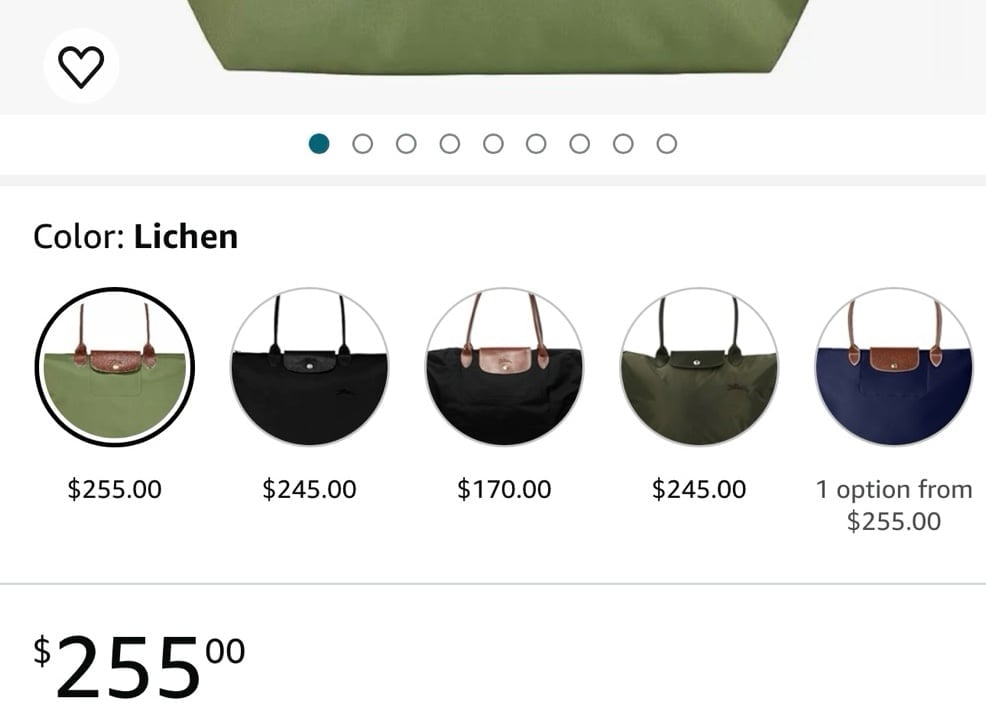Tap the $255.00 label under Lichen swatch

click(x=114, y=489)
